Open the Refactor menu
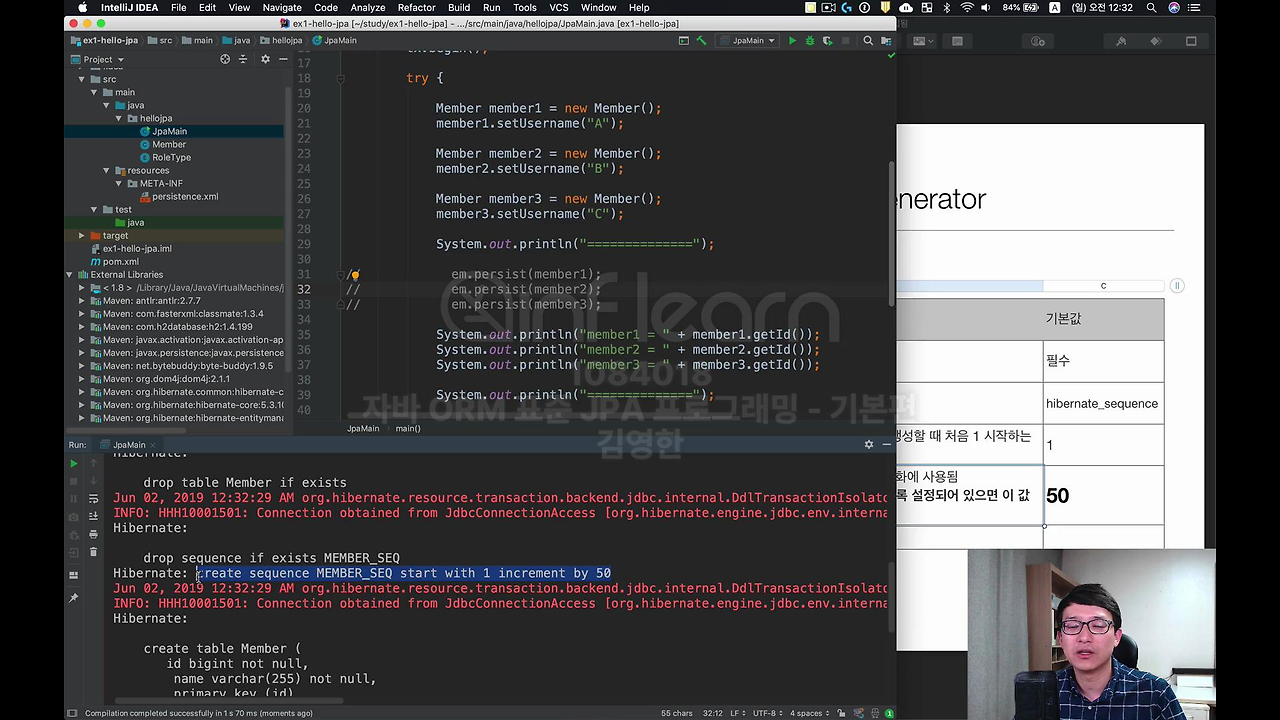 [416, 8]
